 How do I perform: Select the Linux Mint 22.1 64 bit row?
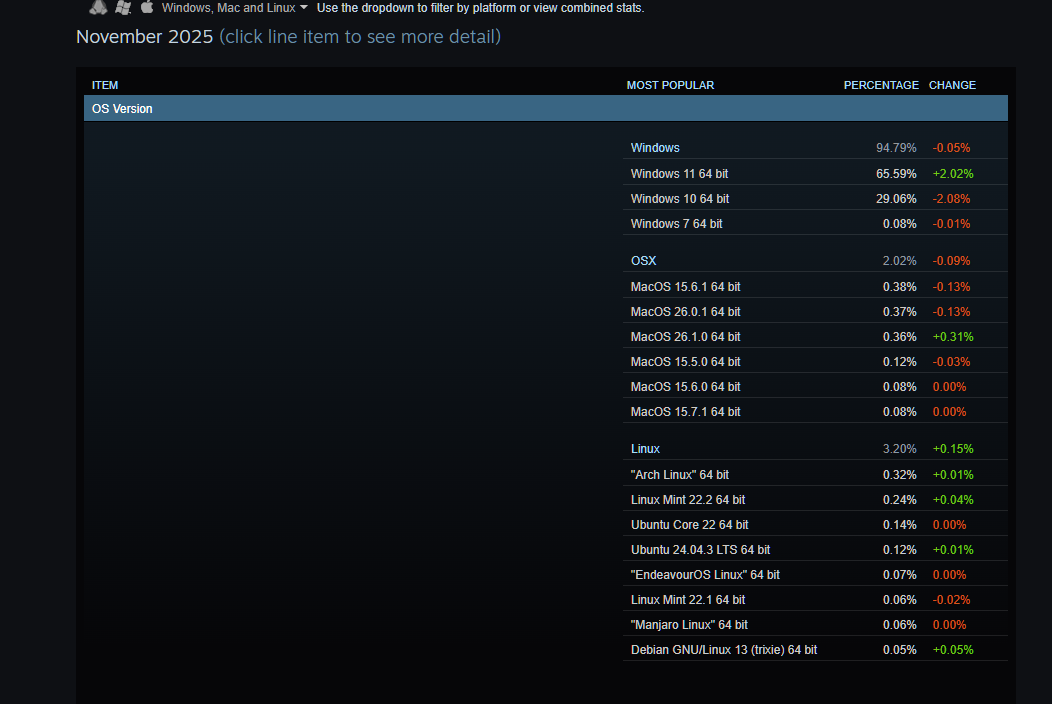(x=814, y=599)
